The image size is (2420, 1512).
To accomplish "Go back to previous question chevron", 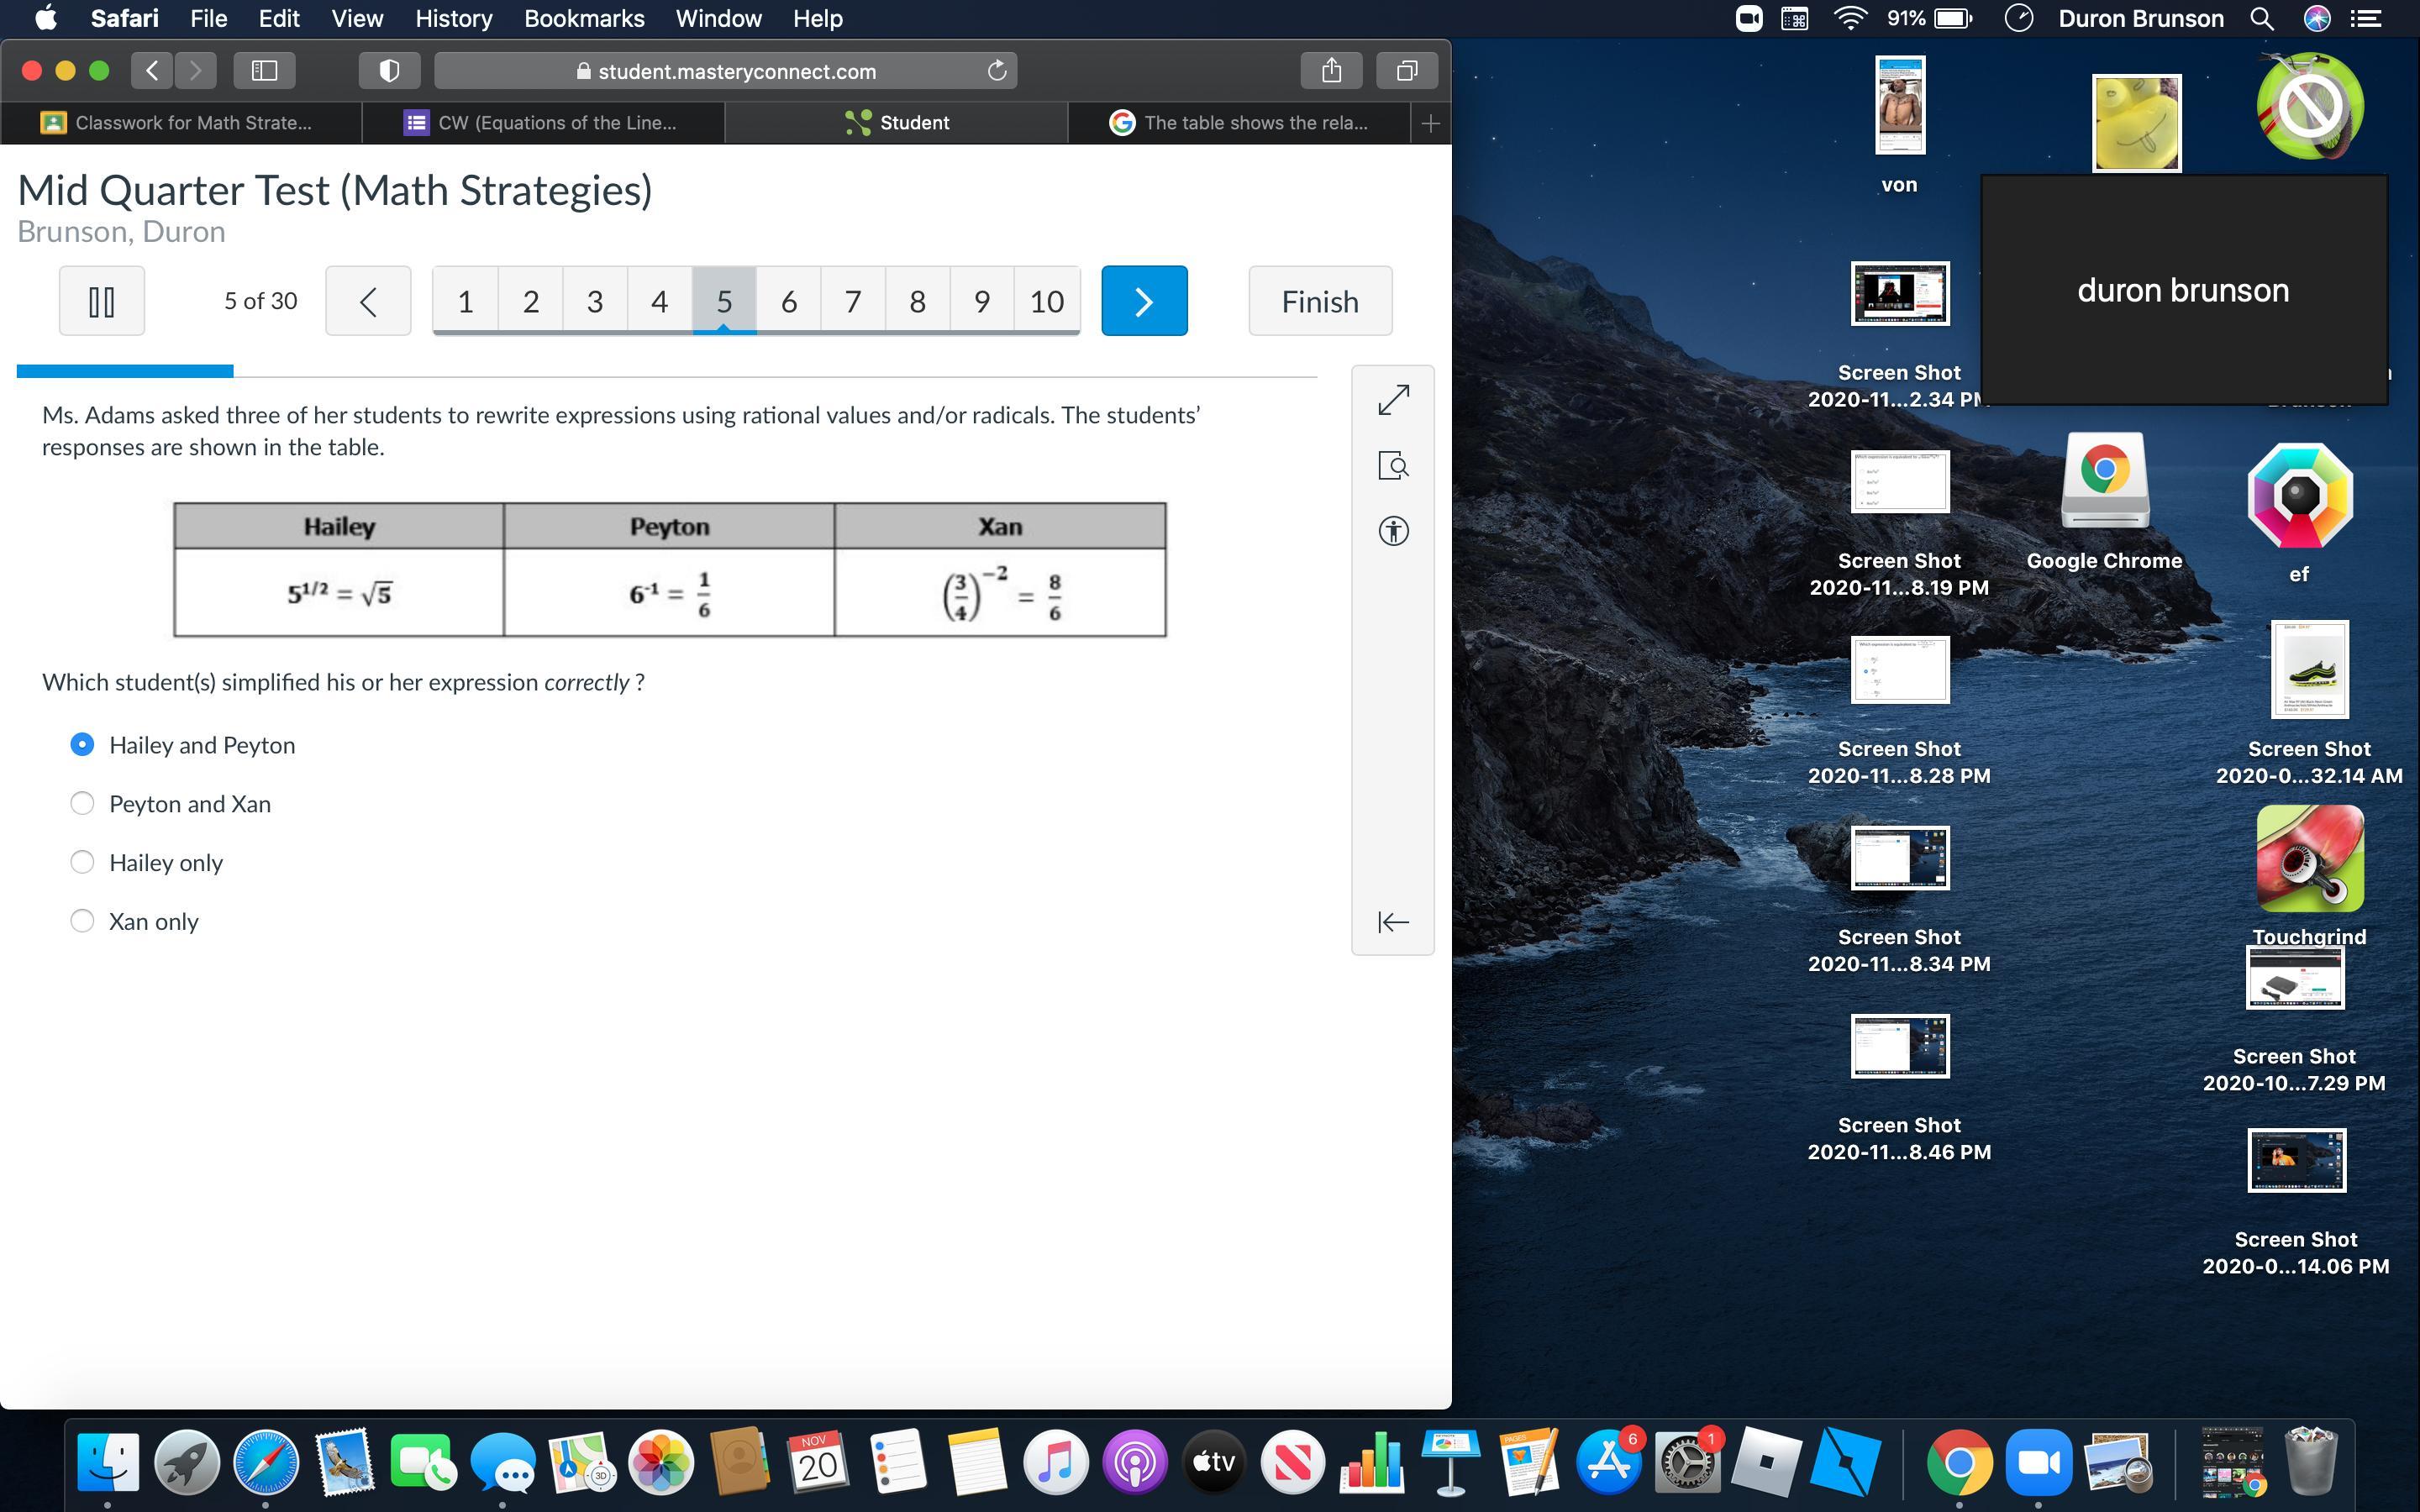I will tap(367, 301).
